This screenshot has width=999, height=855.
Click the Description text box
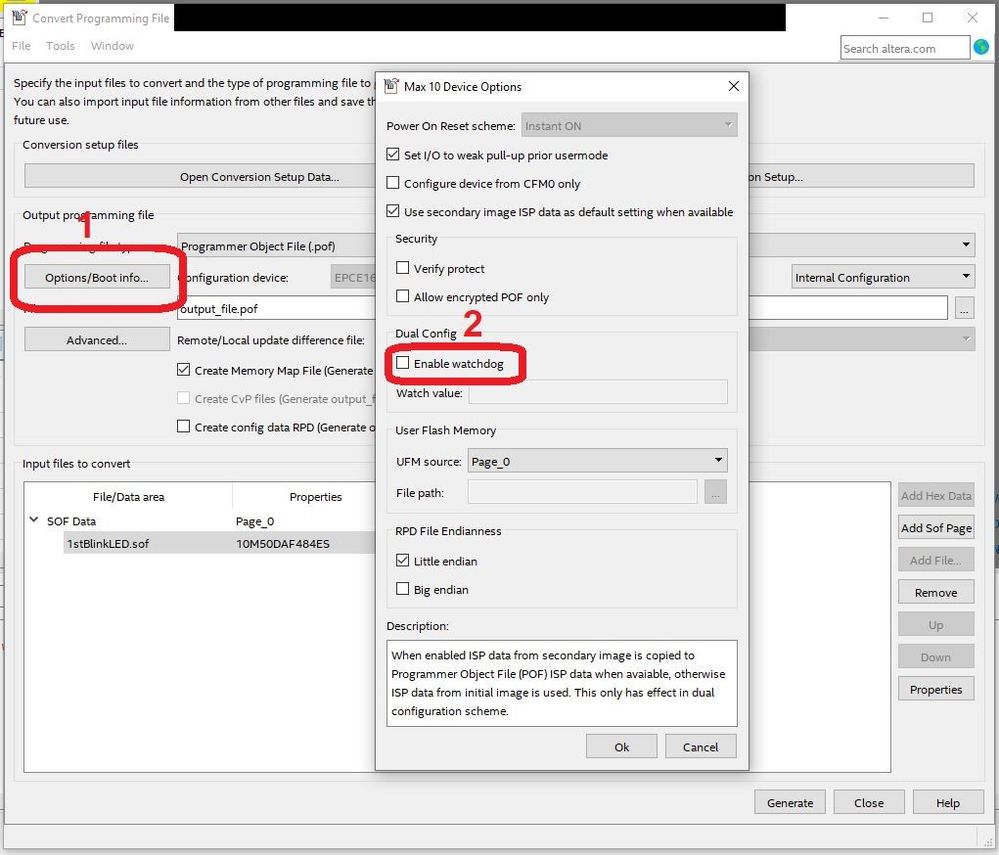561,683
